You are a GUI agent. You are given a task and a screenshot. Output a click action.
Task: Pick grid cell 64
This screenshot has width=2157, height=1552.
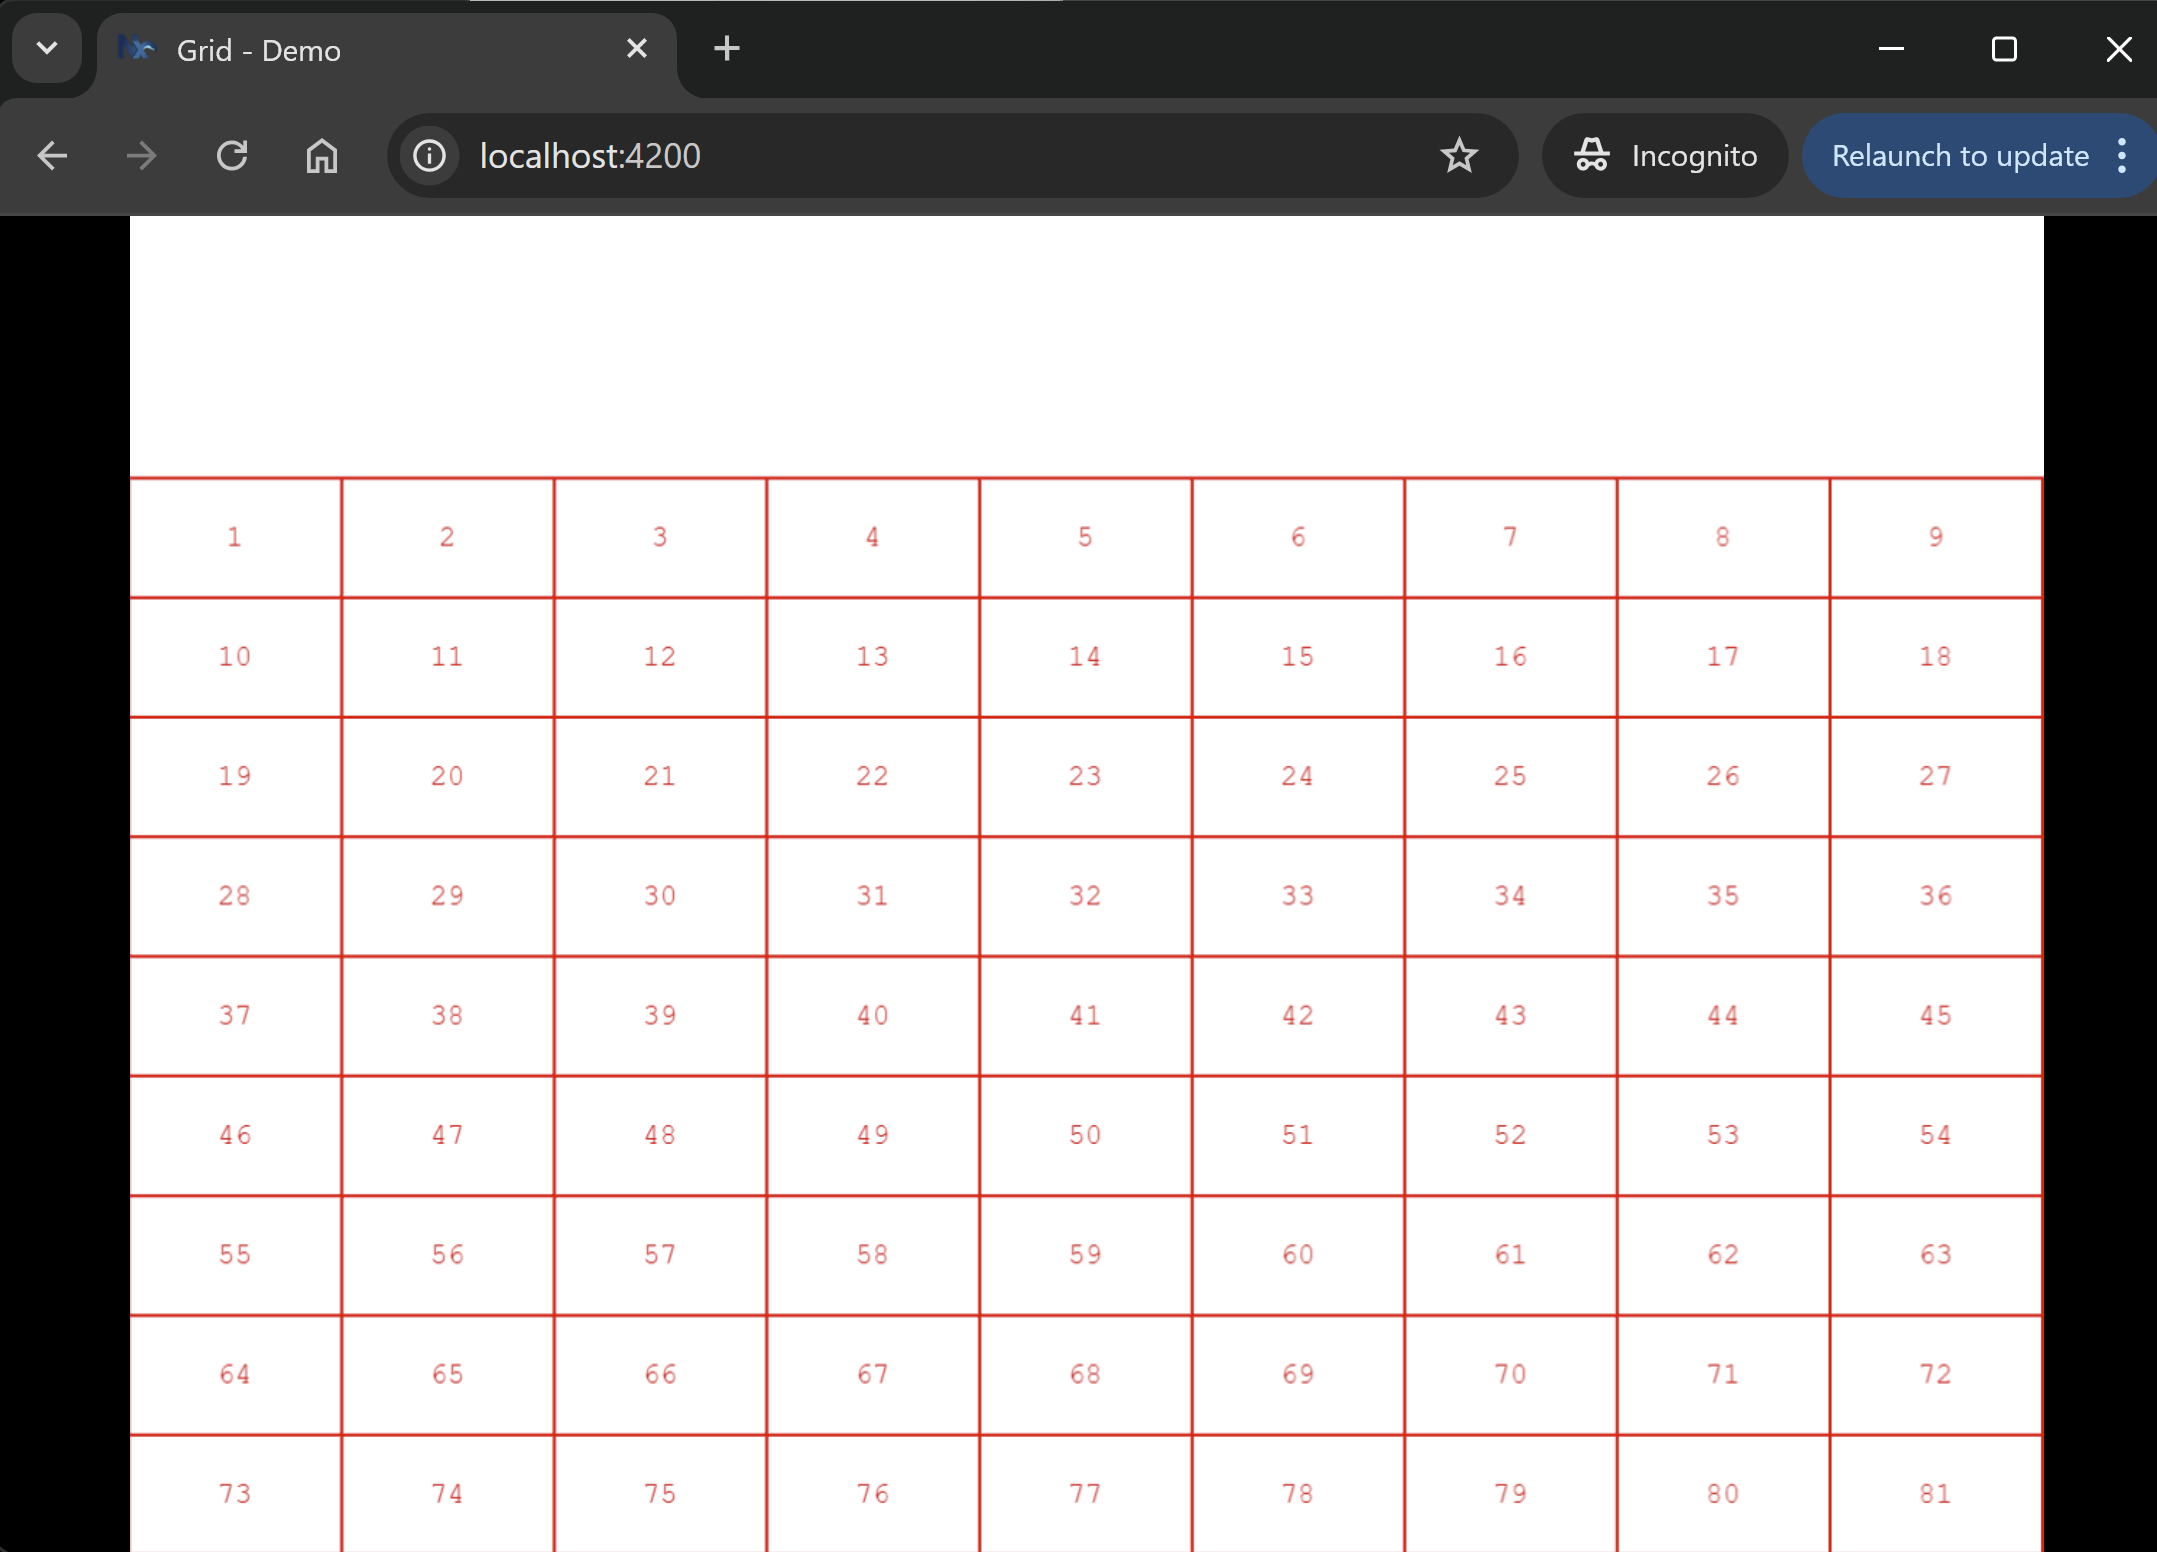235,1375
